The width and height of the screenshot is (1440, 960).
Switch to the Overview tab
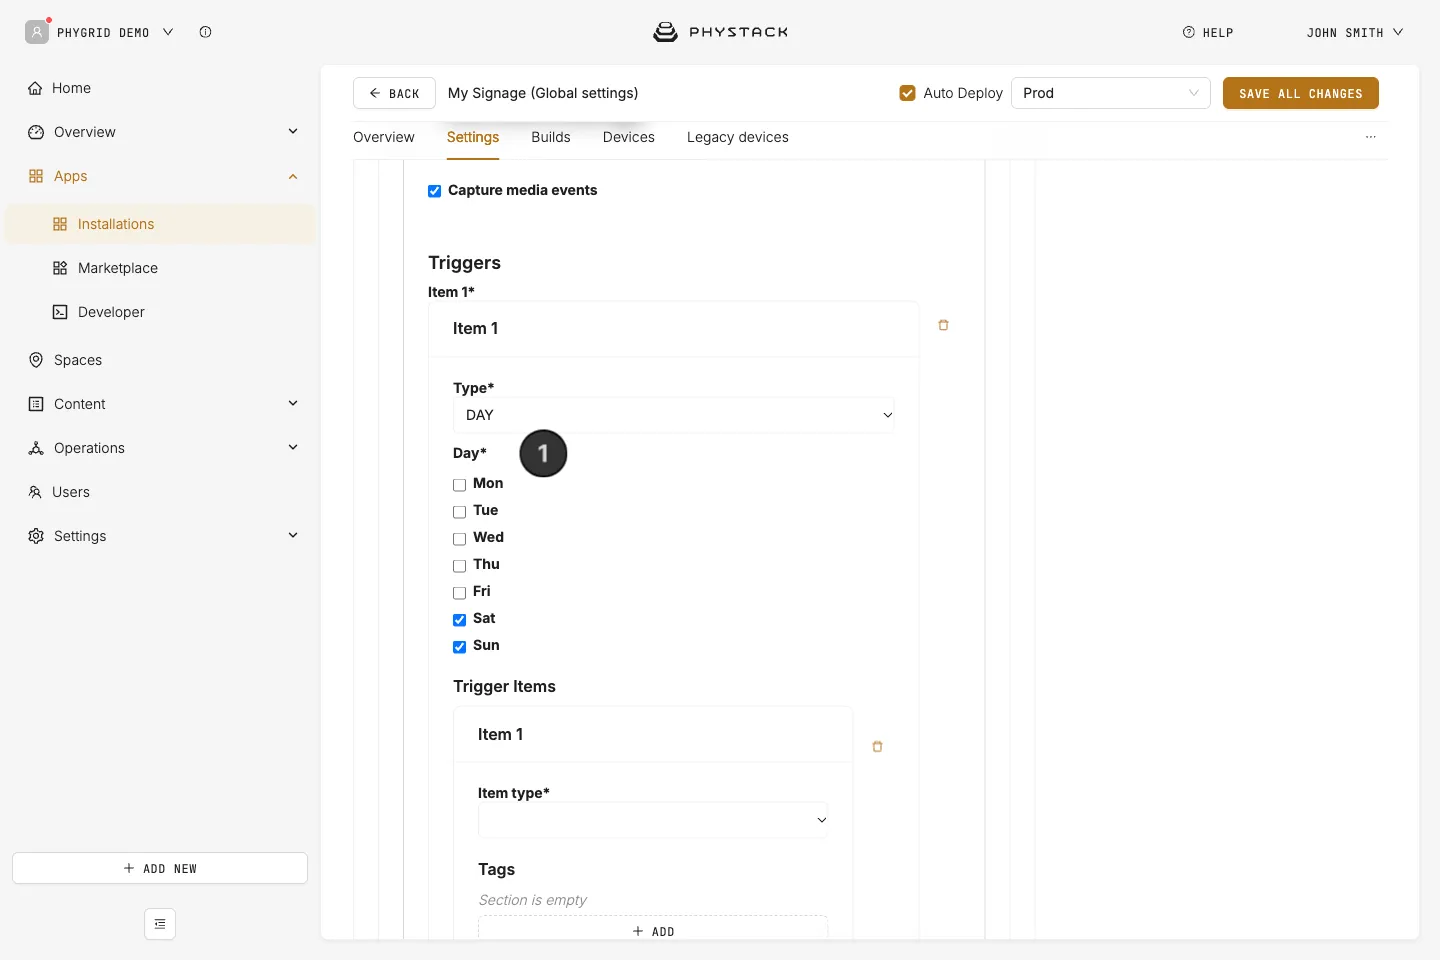click(384, 137)
